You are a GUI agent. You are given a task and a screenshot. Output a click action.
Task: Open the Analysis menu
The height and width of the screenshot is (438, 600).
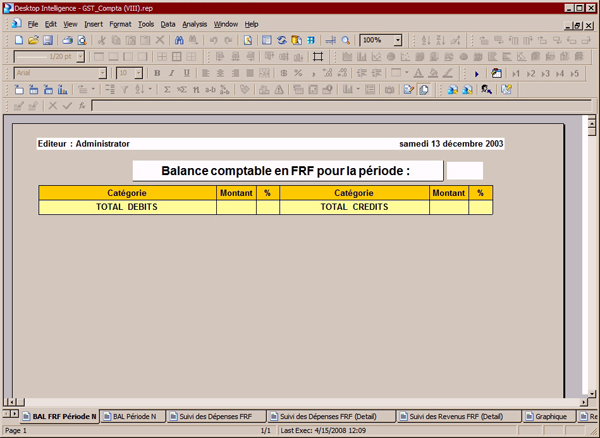click(x=194, y=23)
